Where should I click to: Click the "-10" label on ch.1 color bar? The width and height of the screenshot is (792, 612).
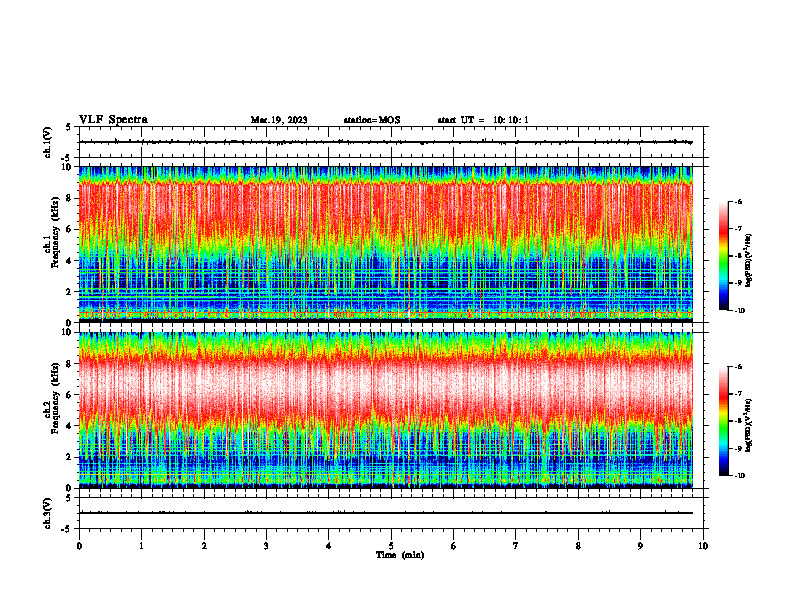point(739,311)
